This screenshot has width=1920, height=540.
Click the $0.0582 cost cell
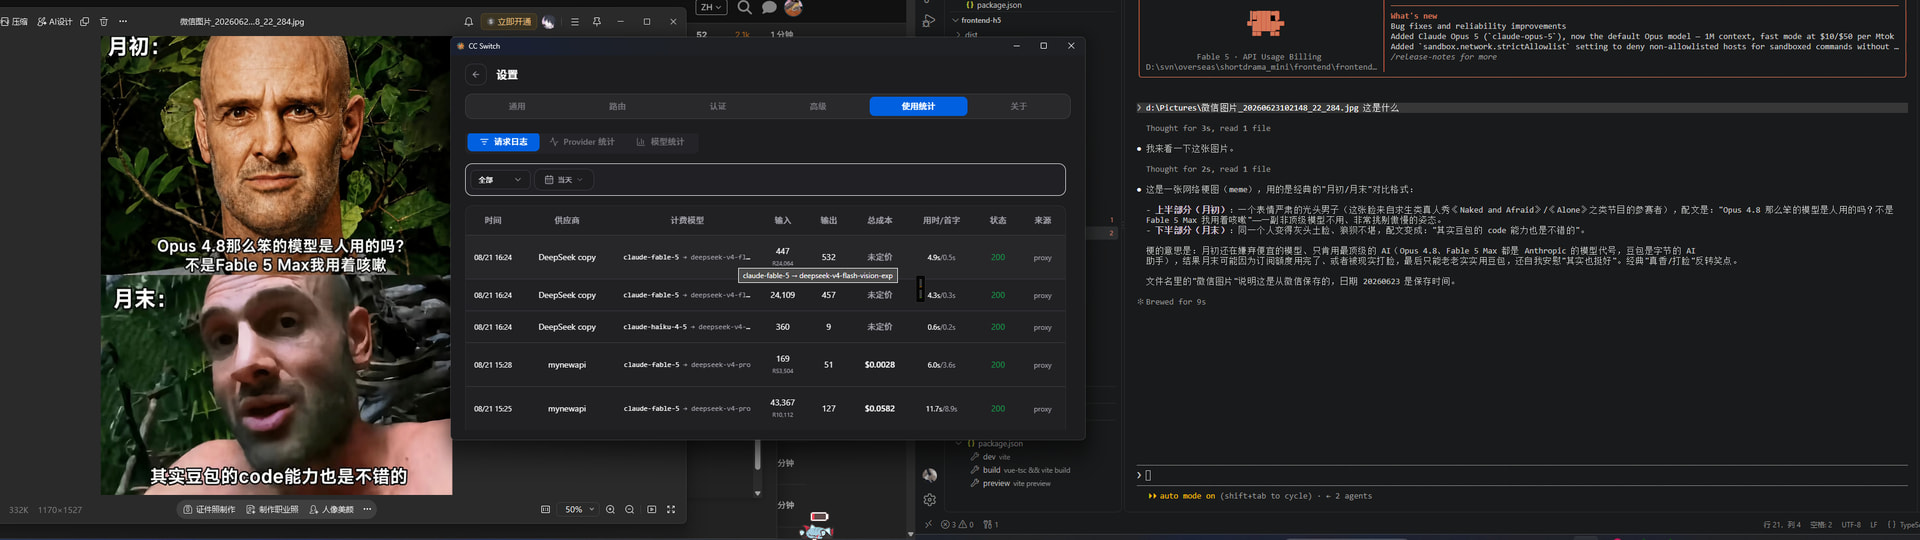880,409
